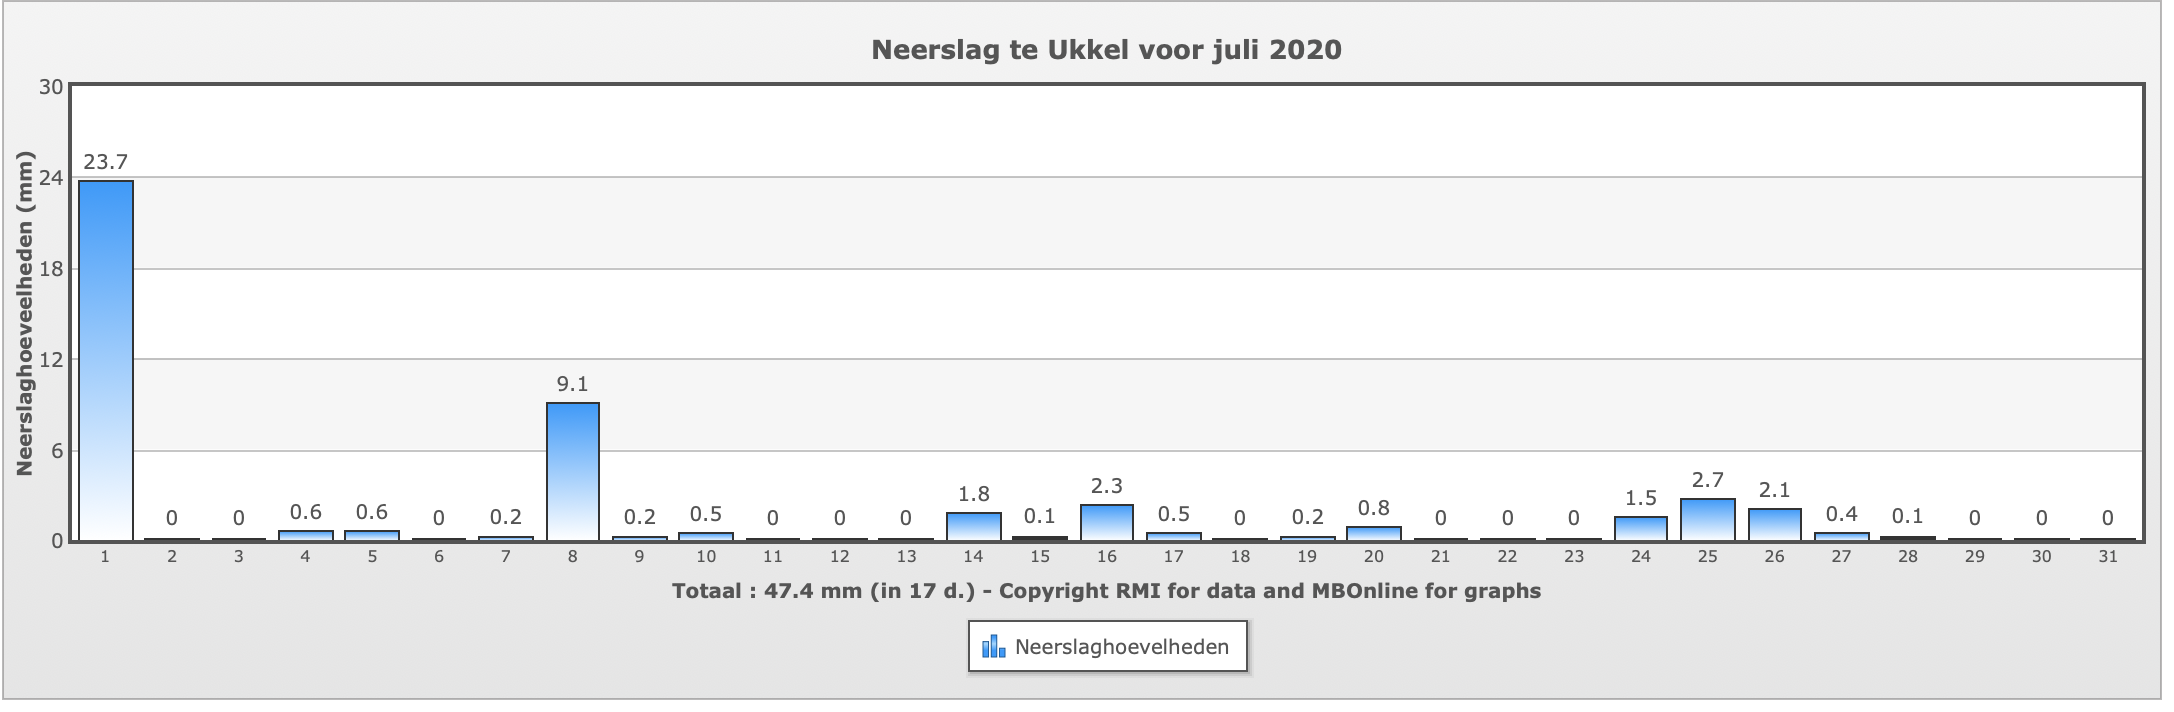
Task: Click the 9.1 data label above day 8
Action: pyautogui.click(x=573, y=384)
